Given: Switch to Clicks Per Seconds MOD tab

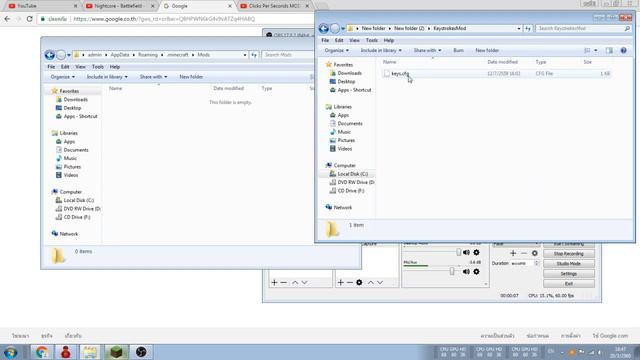Looking at the screenshot, I should (x=274, y=6).
